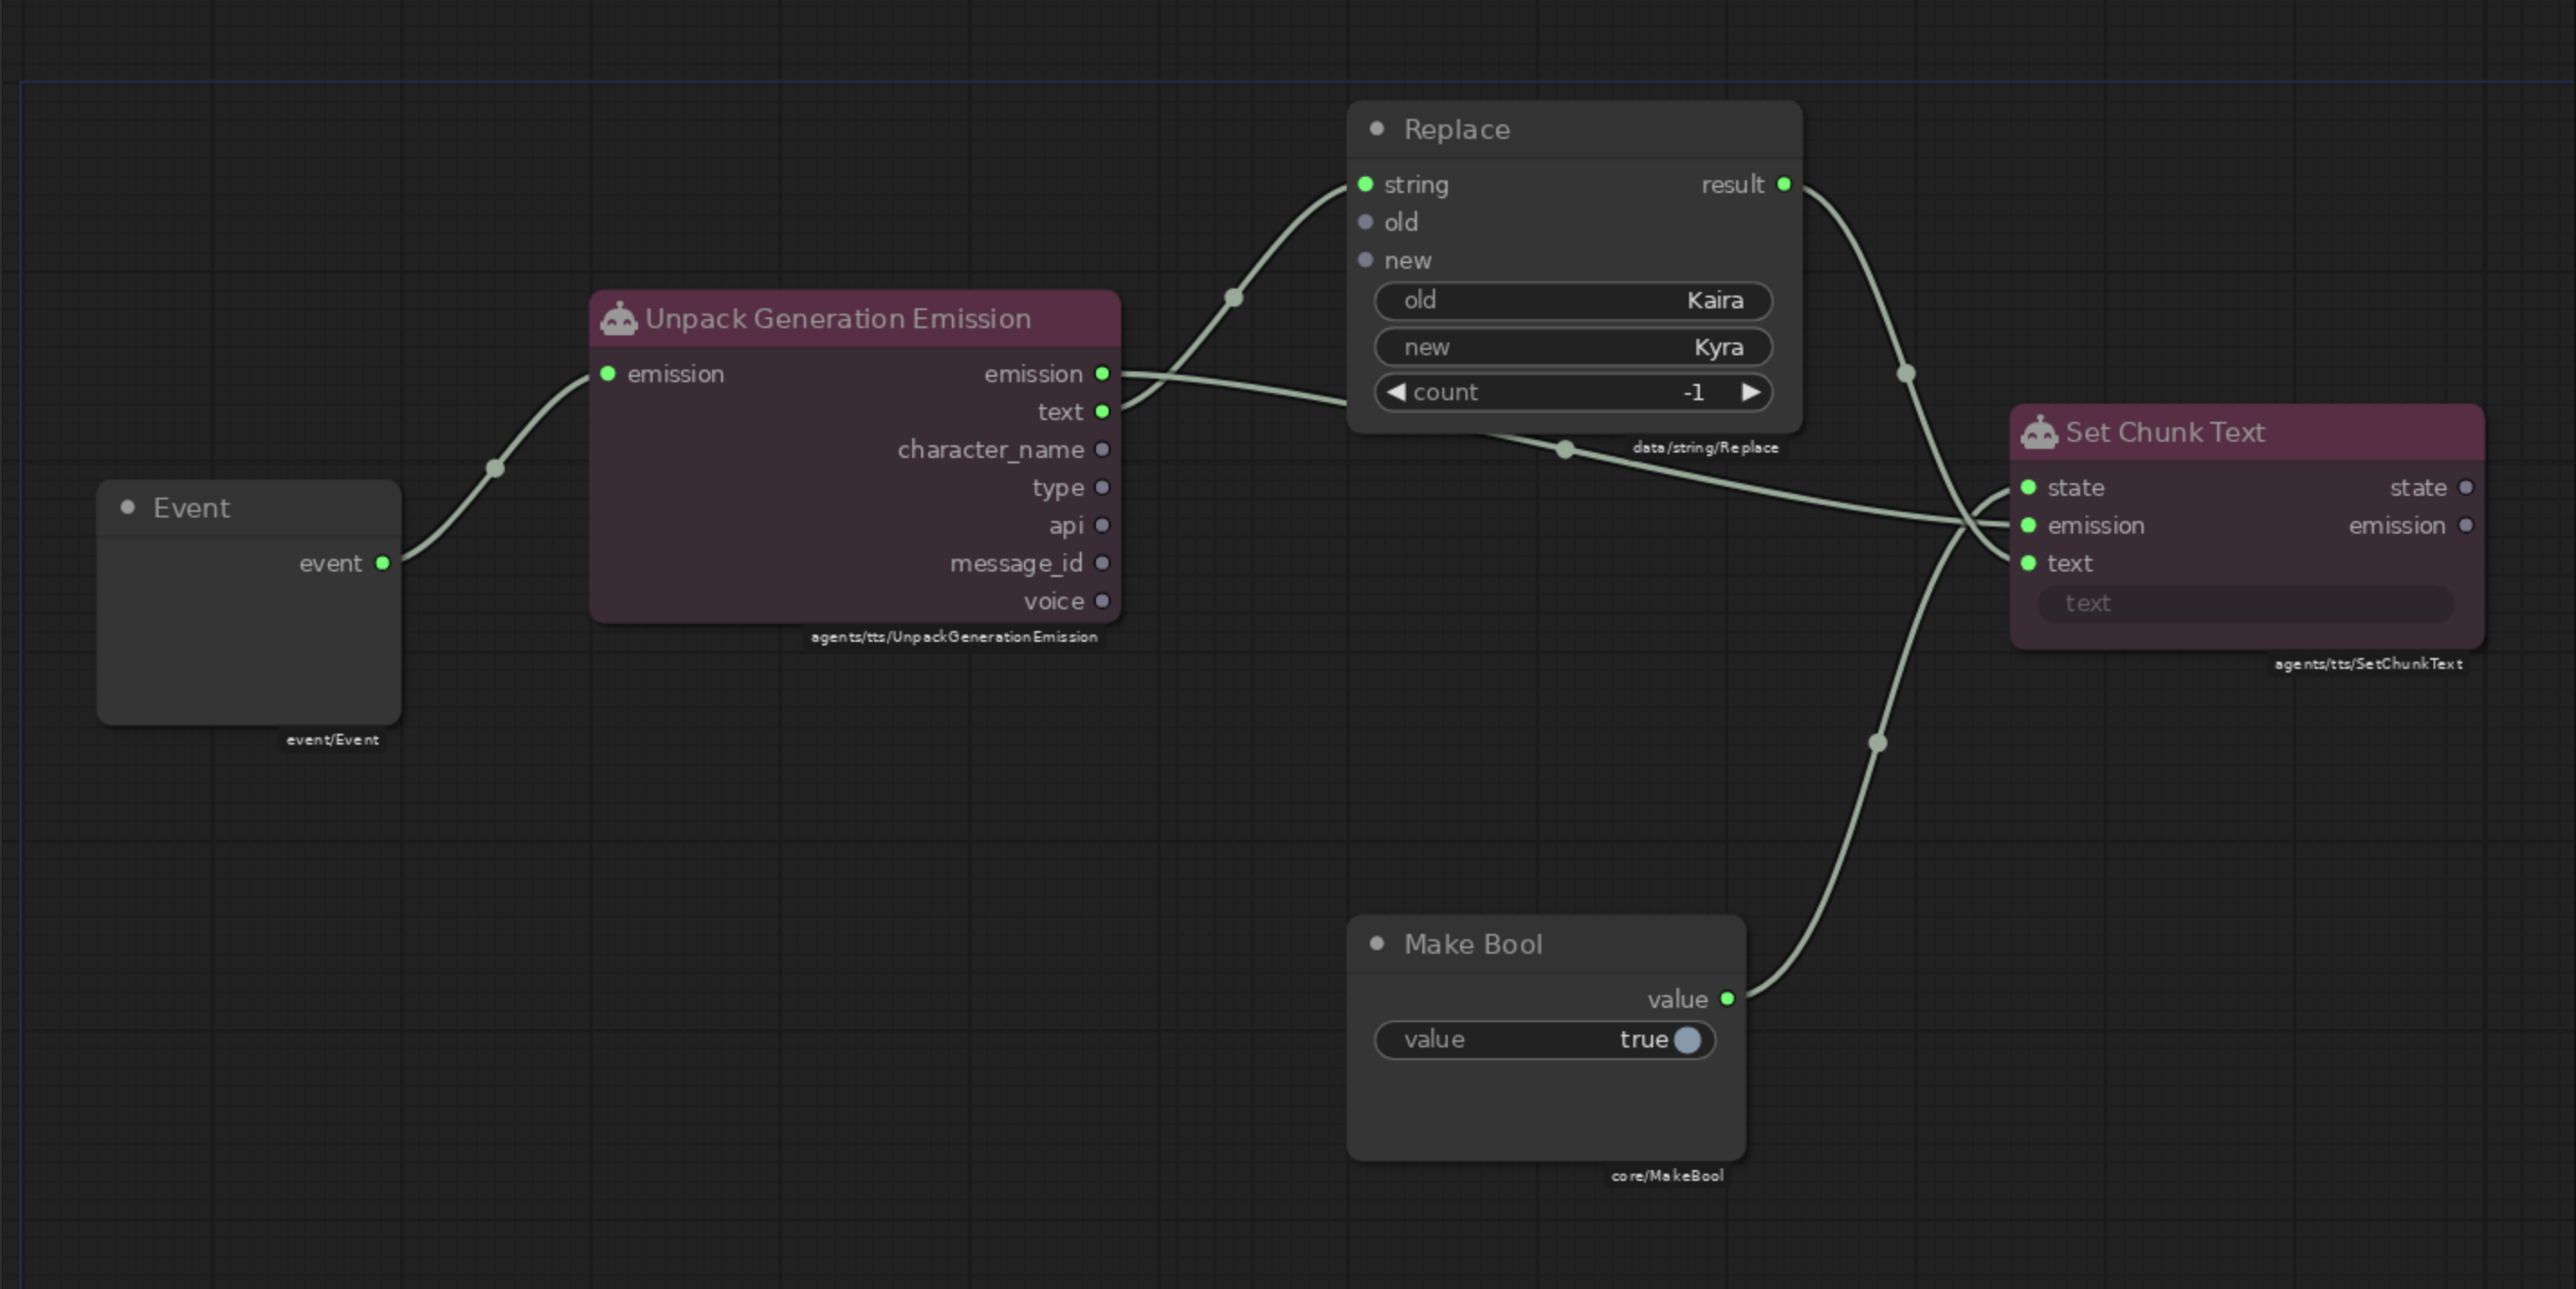Select the Unpack Generation Emission title
Image resolution: width=2576 pixels, height=1289 pixels.
coord(838,319)
